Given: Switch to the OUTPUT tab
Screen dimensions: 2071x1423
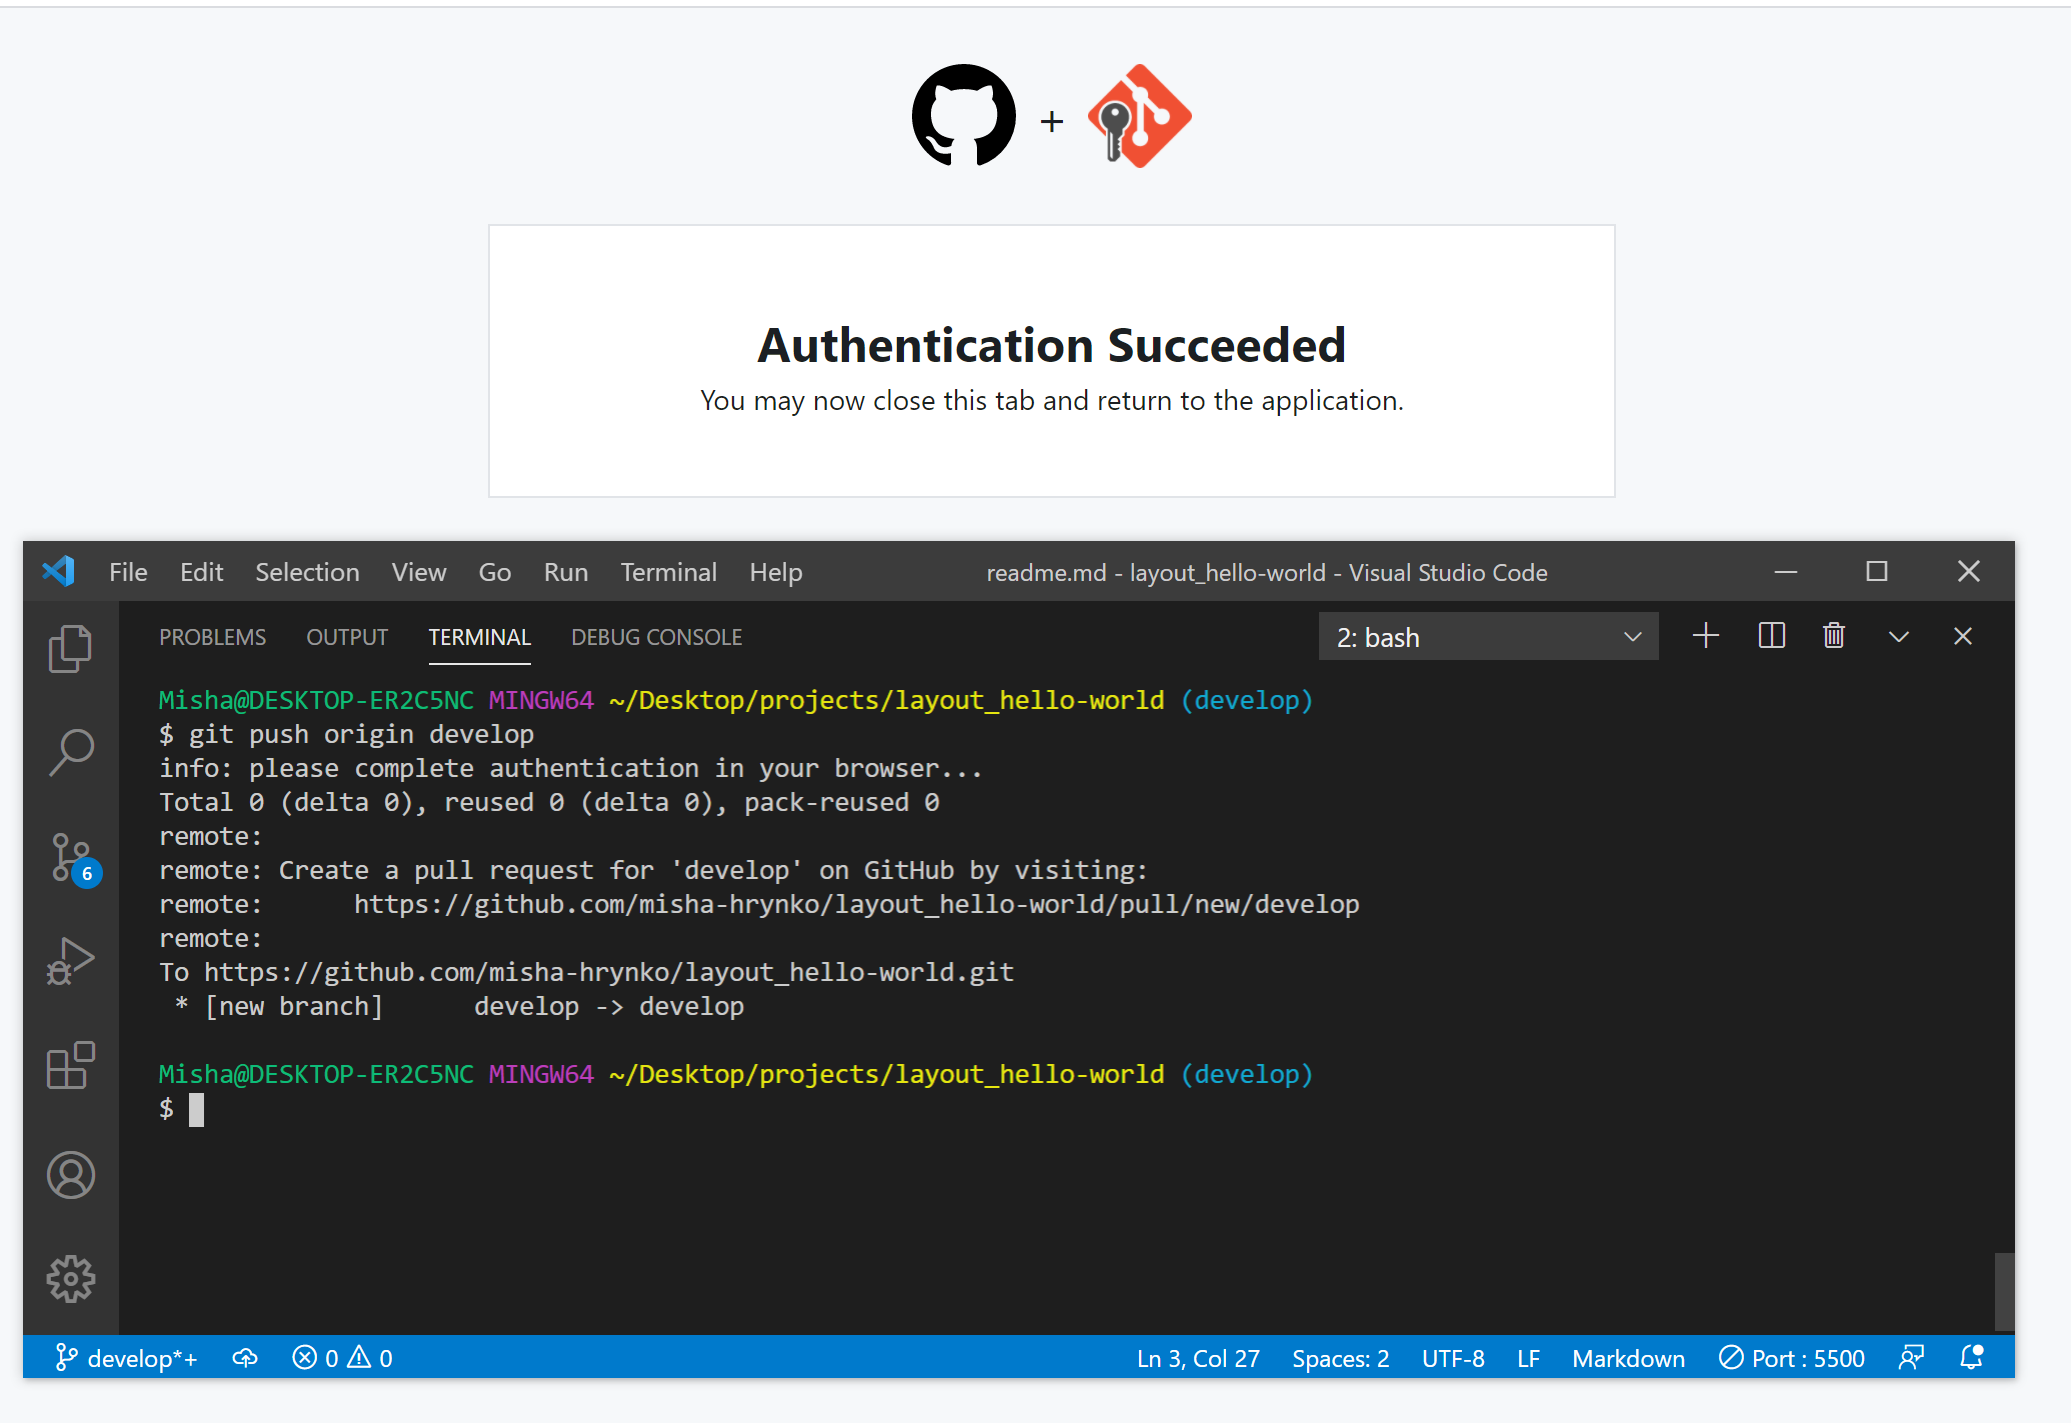Looking at the screenshot, I should [x=347, y=637].
